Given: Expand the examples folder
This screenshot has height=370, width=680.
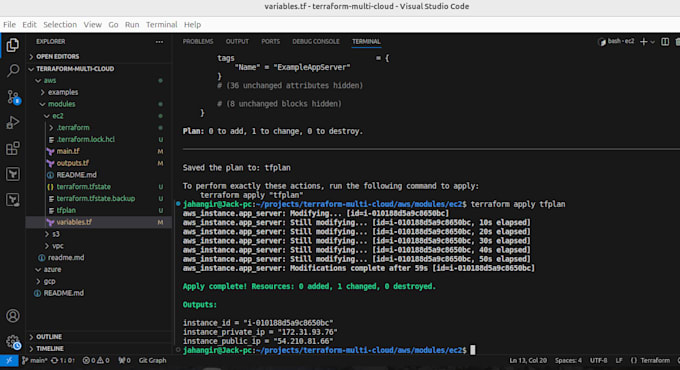Looking at the screenshot, I should tap(63, 92).
